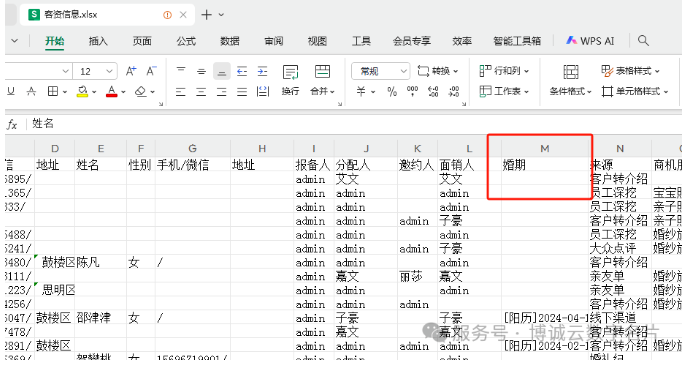This screenshot has height=369, width=696.
Task: Select the cell containing 丽莎
Action: coord(417,277)
